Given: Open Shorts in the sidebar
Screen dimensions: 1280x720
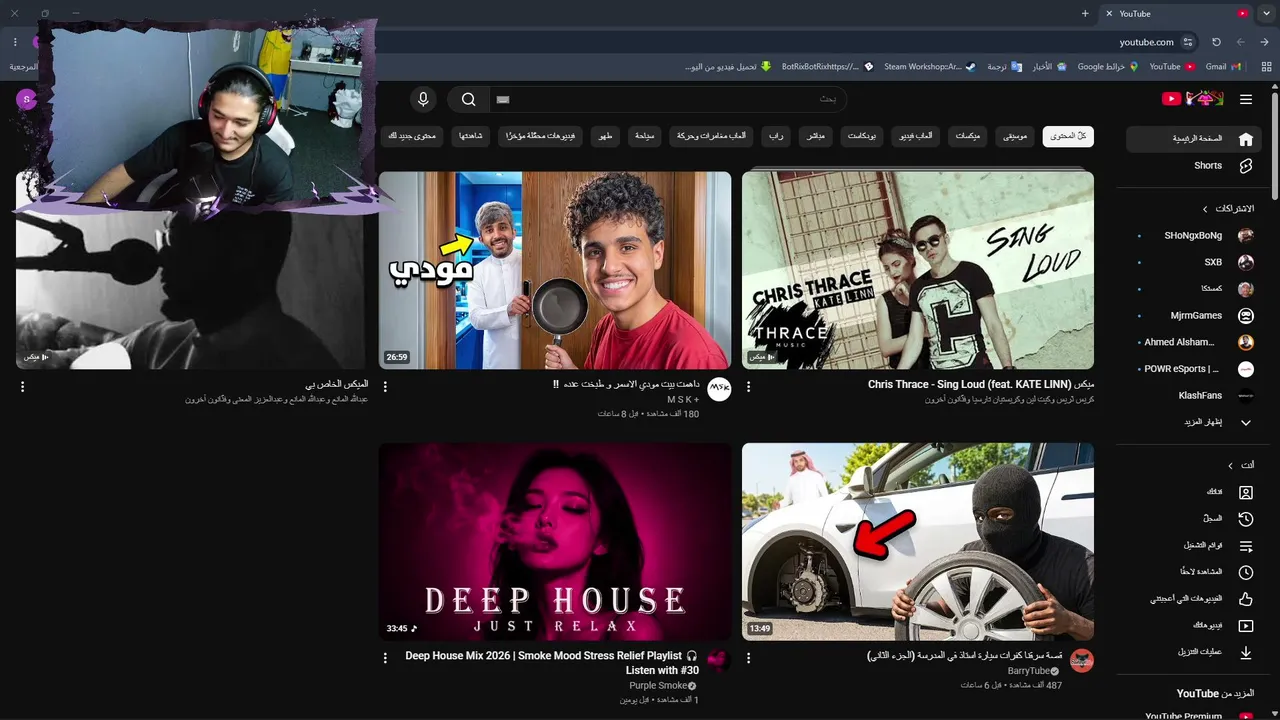Looking at the screenshot, I should [1194, 166].
